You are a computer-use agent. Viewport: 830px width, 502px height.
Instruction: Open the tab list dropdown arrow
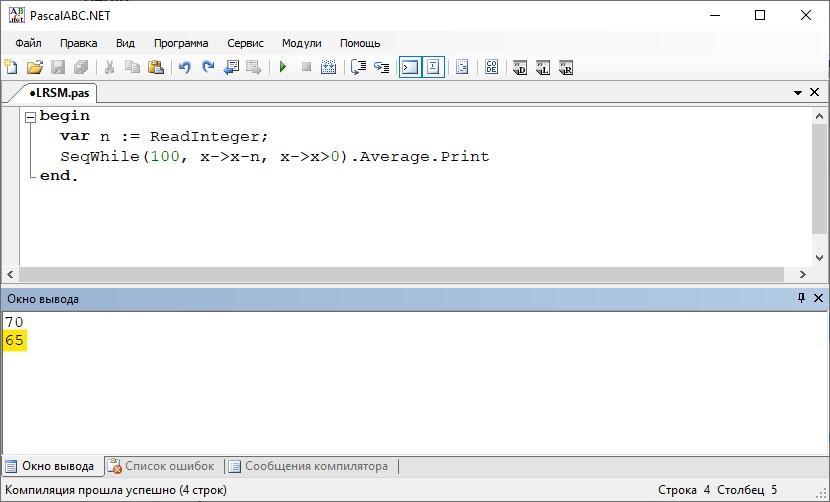coord(798,93)
